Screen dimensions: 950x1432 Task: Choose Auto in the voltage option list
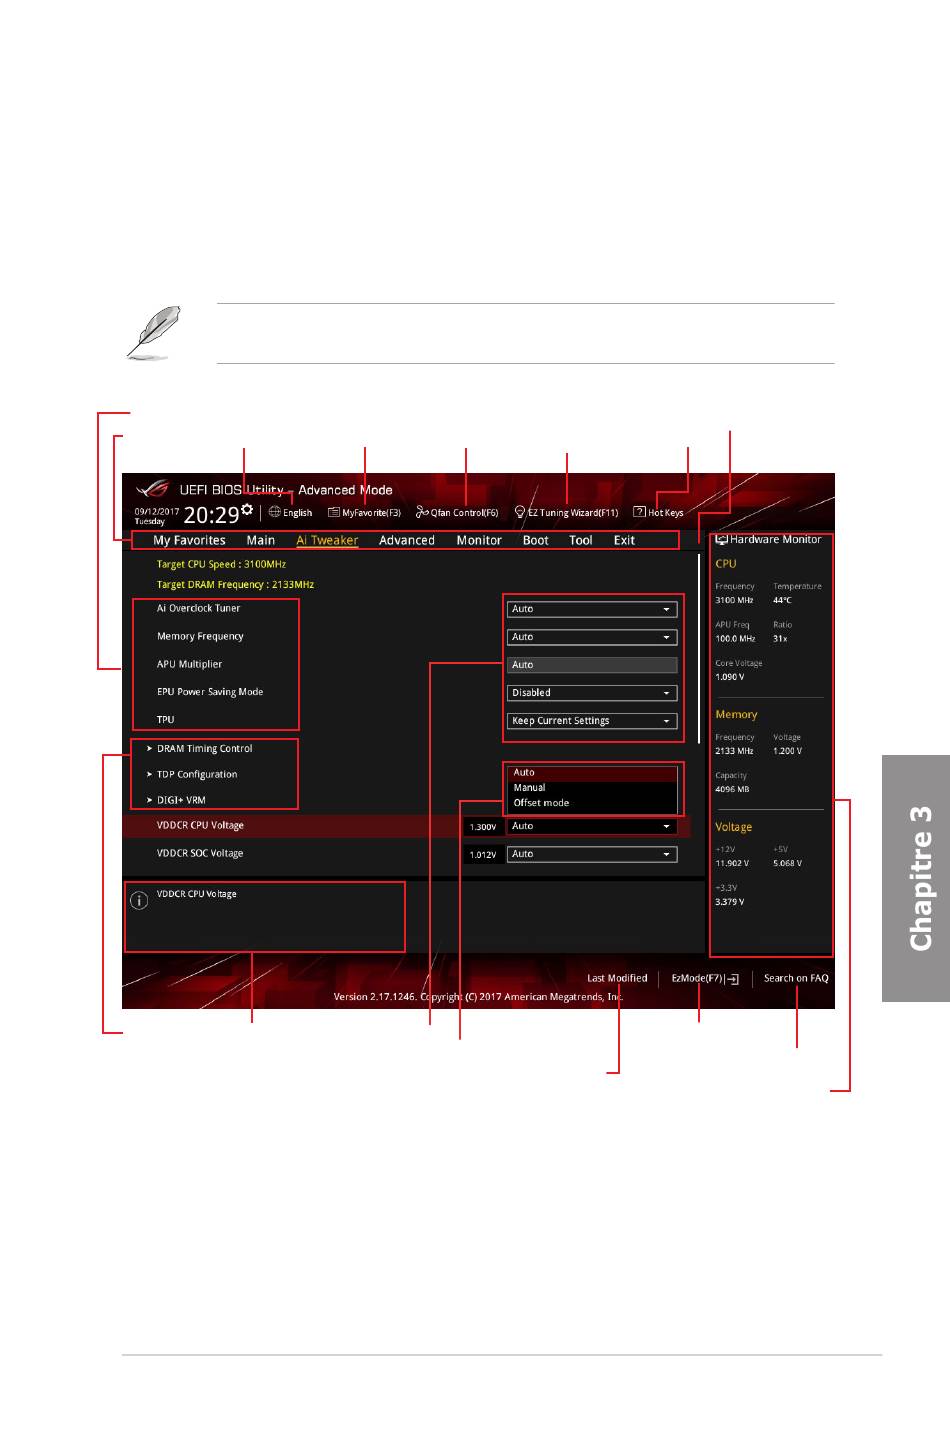(x=592, y=773)
